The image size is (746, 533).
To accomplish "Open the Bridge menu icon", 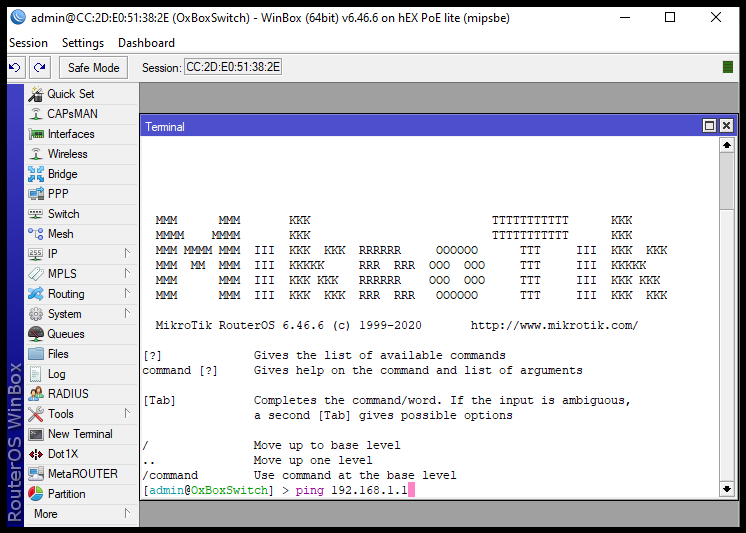I will [x=36, y=174].
